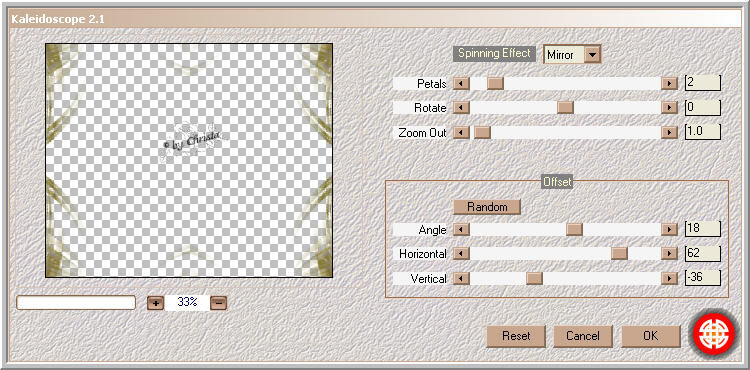Click the Angle left arrow

click(461, 229)
